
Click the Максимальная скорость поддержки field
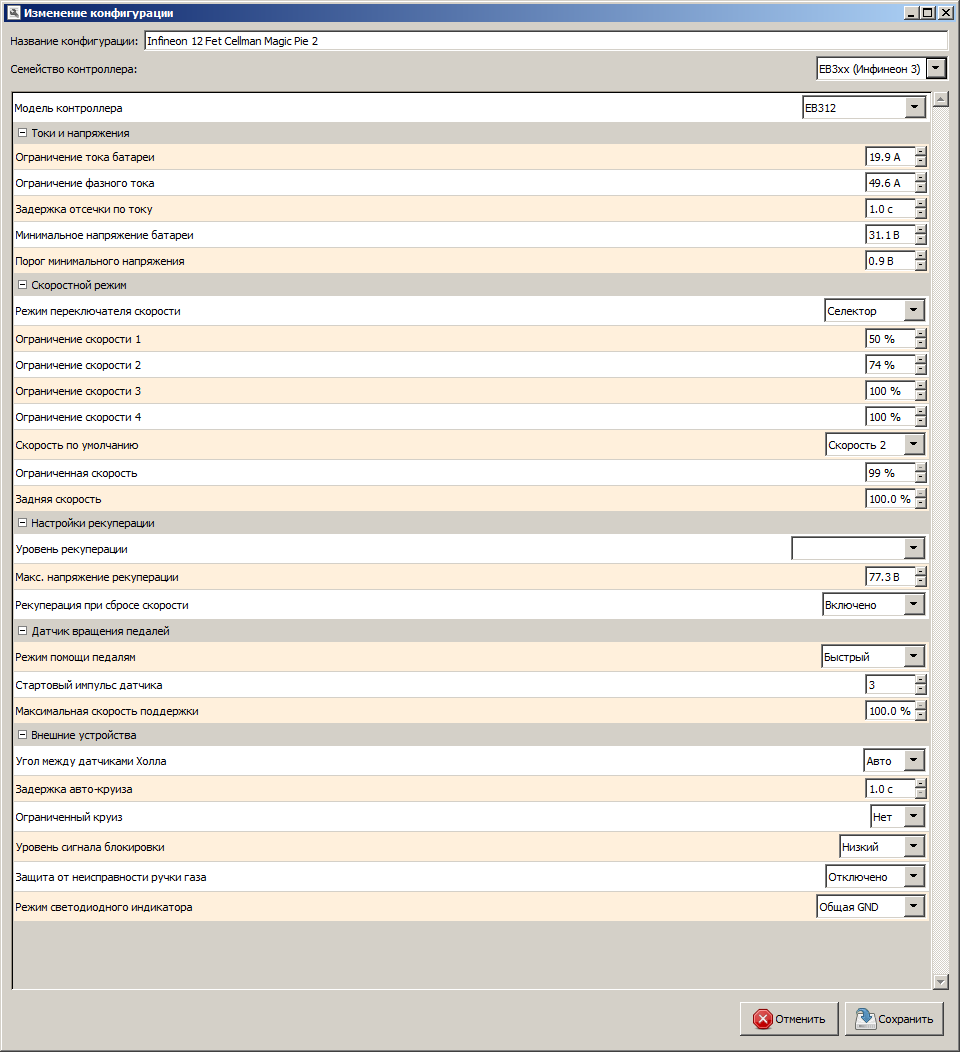tap(890, 711)
